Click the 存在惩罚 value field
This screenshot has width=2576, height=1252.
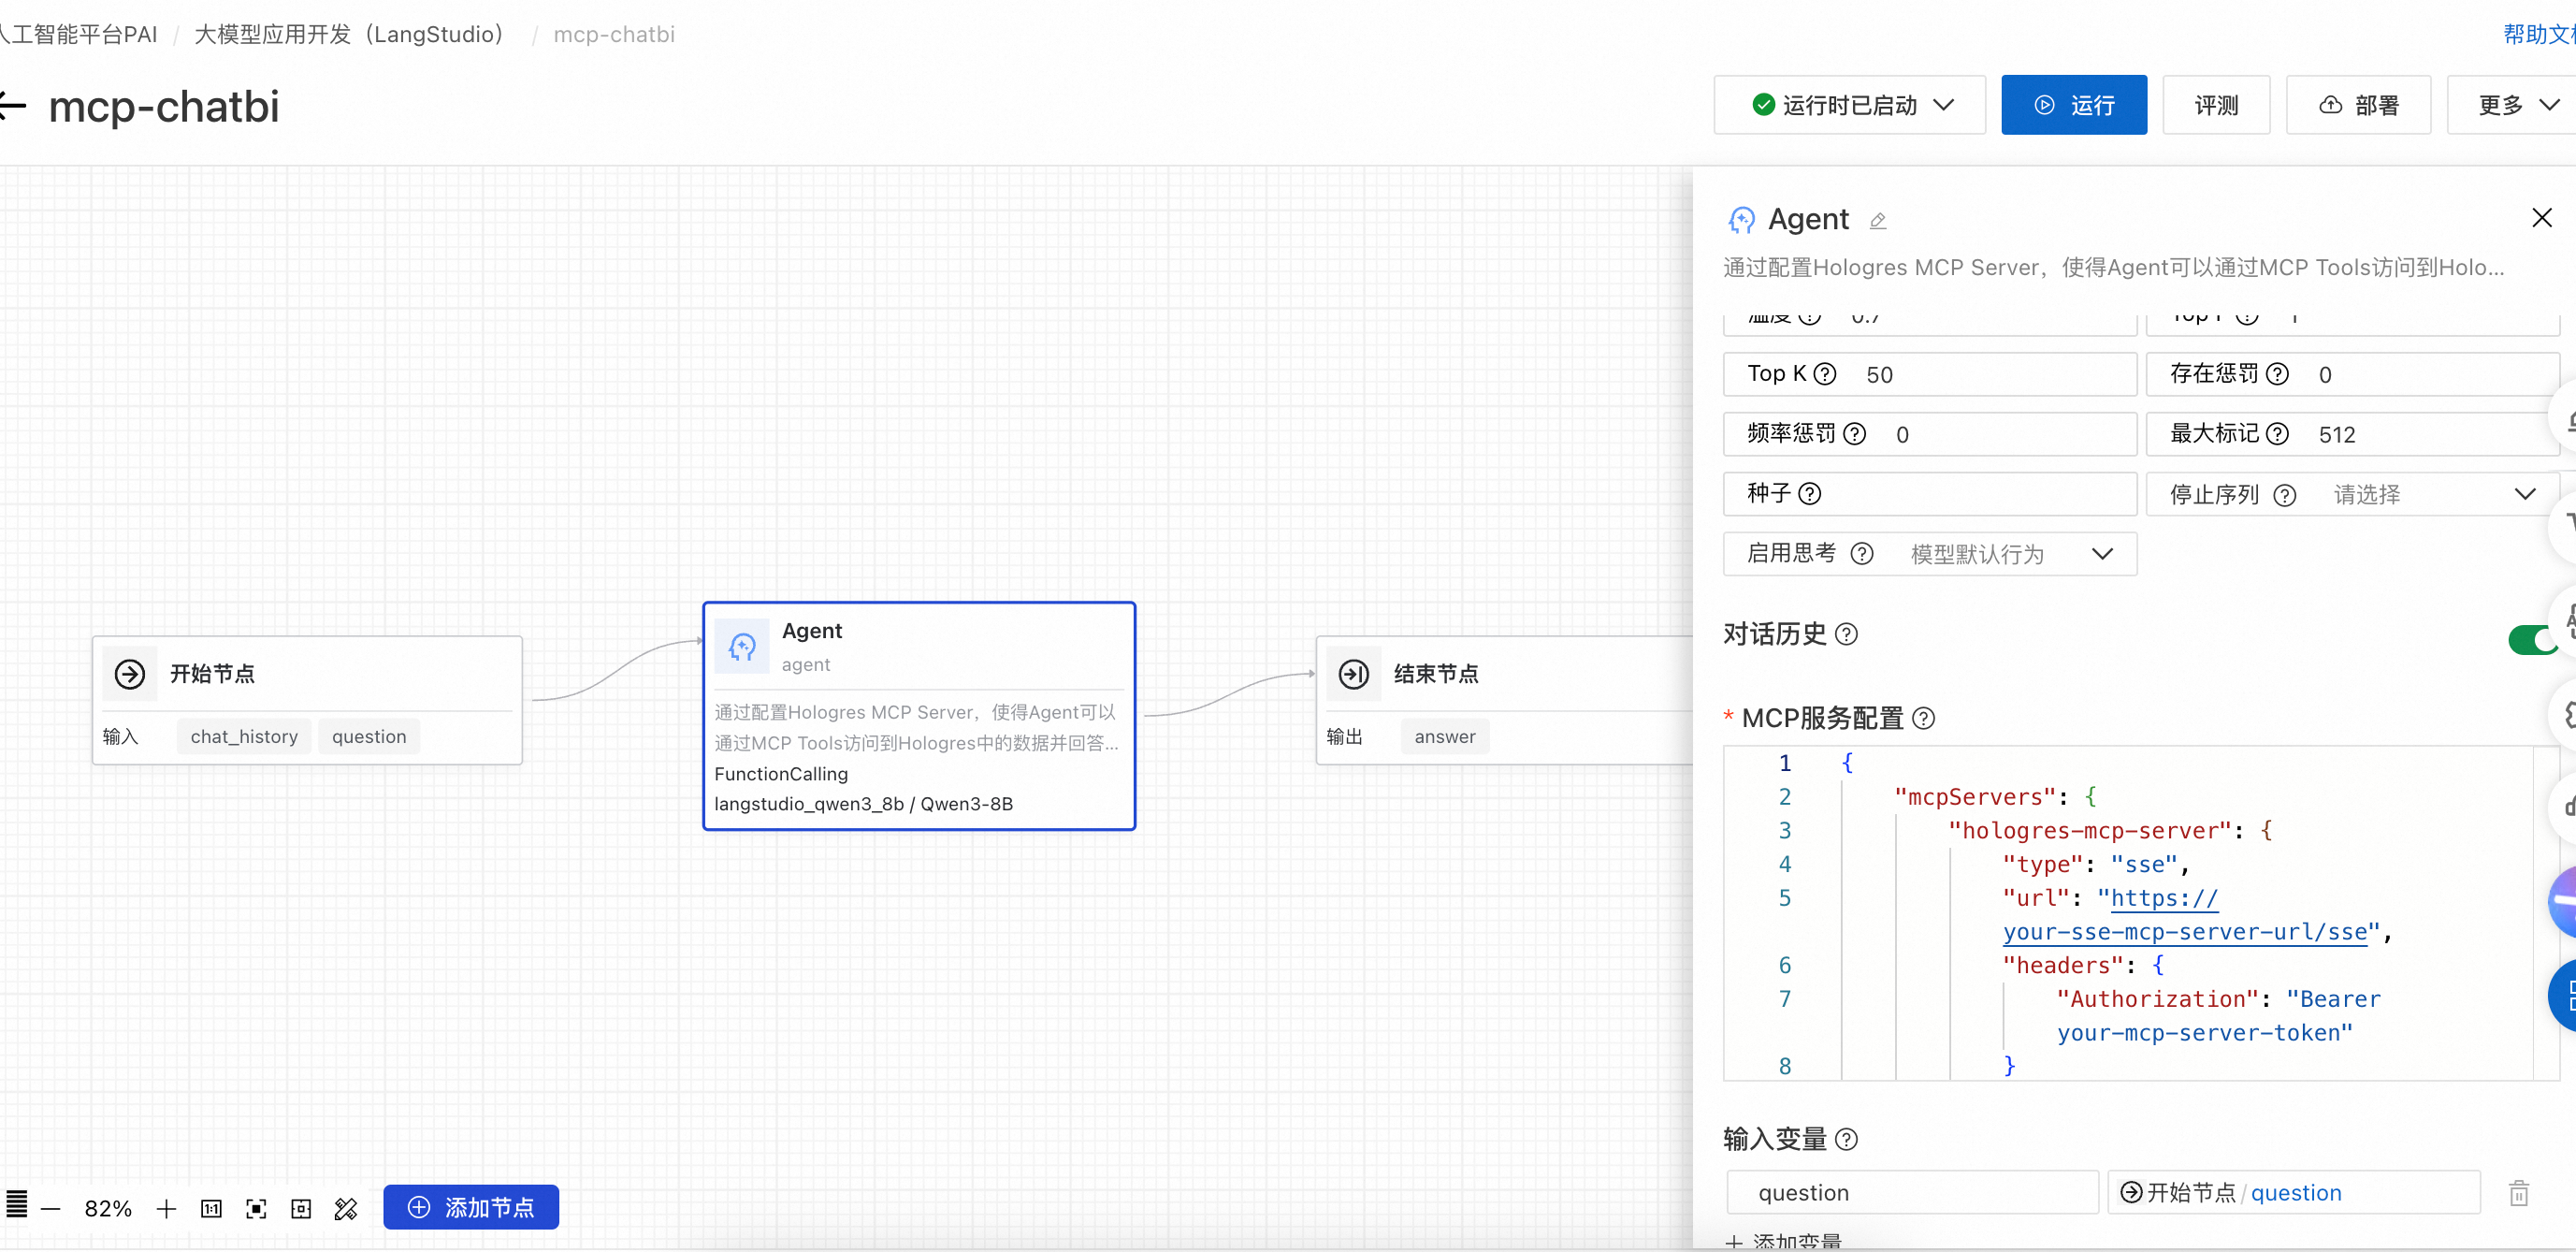tap(2352, 374)
